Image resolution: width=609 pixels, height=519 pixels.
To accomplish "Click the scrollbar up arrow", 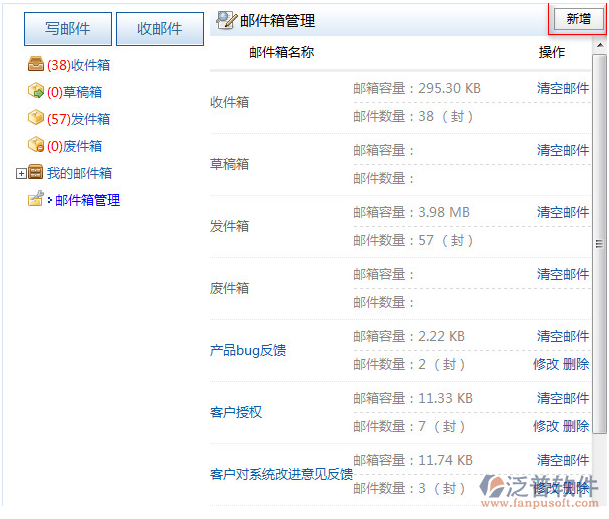I will [600, 46].
